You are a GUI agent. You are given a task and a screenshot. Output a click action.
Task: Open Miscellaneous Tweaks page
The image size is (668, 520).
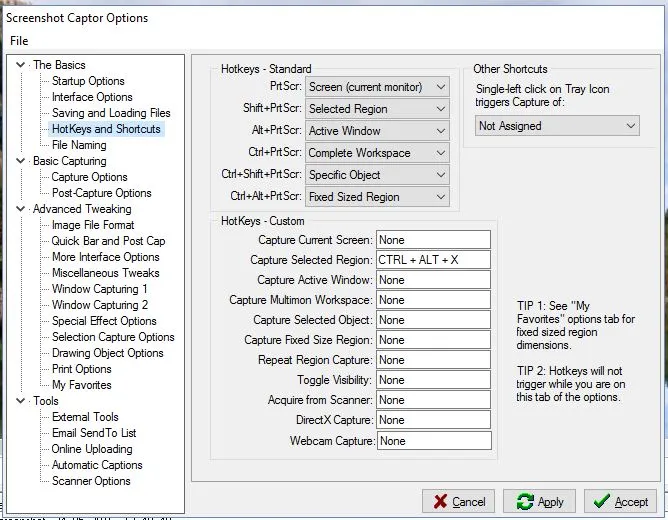(106, 273)
